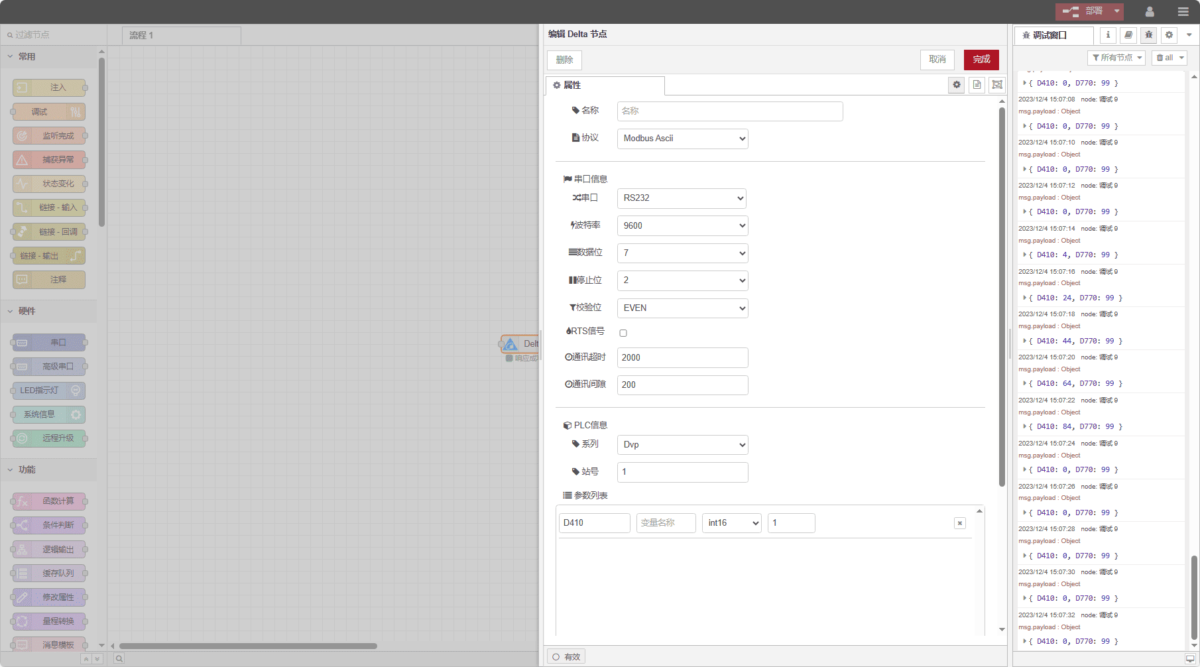Toggle the RTS信号 checkbox
The image size is (1200, 667).
pyautogui.click(x=623, y=333)
